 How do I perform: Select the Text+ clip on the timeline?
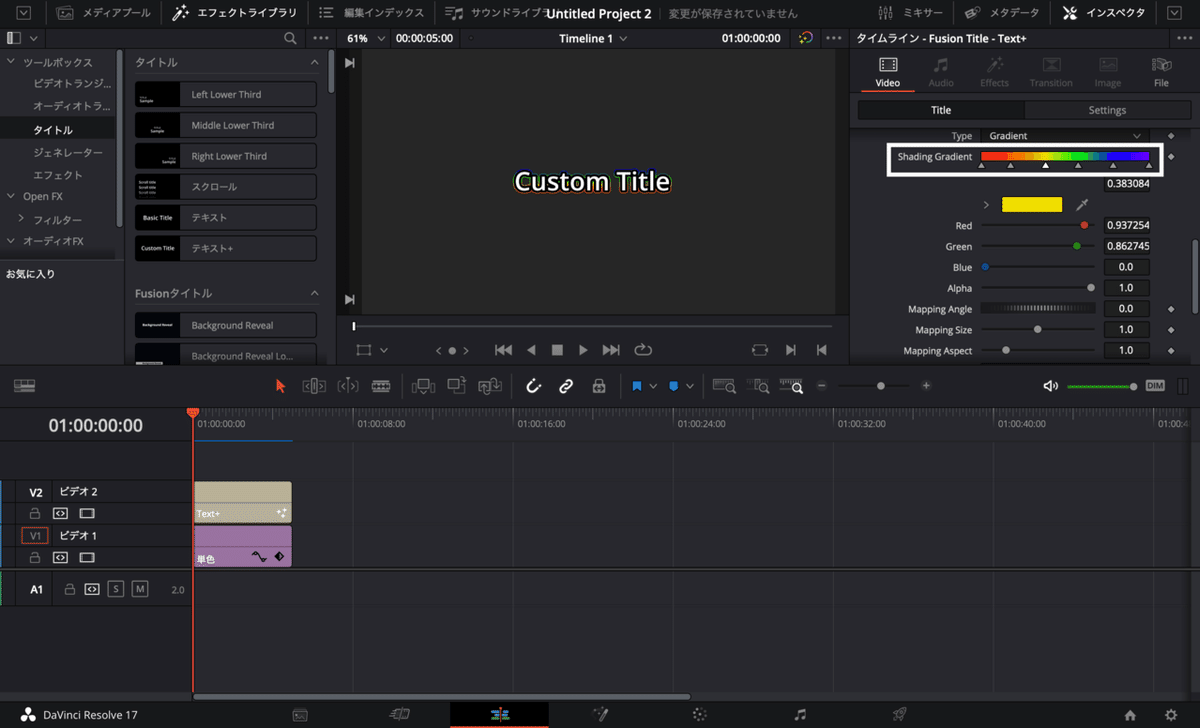[242, 502]
